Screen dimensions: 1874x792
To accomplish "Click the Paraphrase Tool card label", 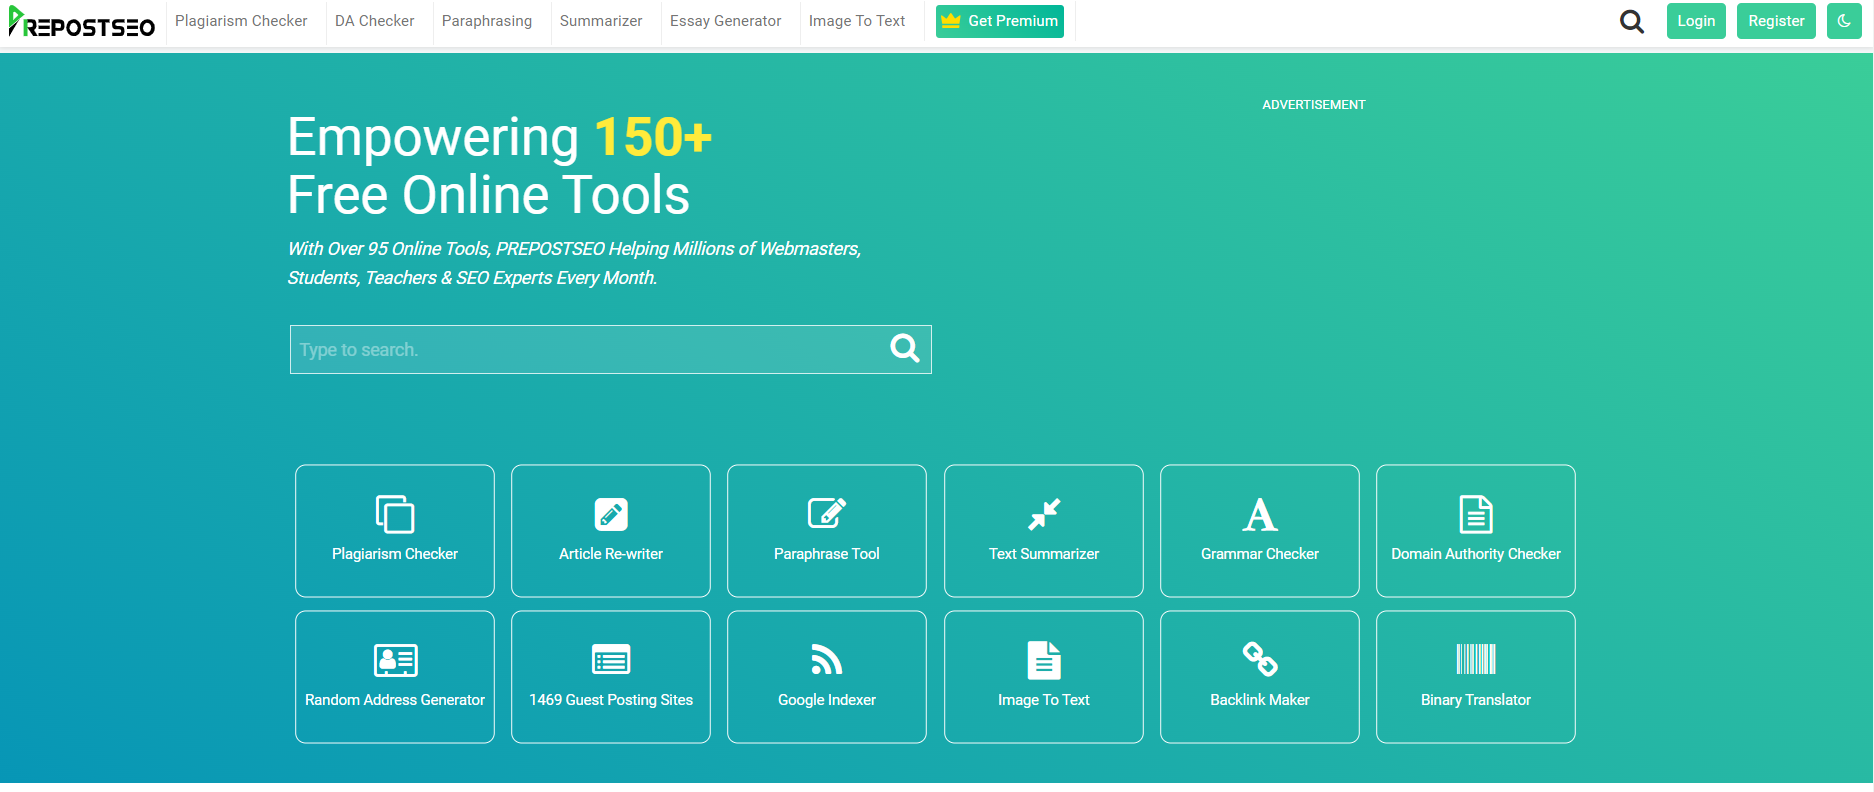I will (x=827, y=554).
